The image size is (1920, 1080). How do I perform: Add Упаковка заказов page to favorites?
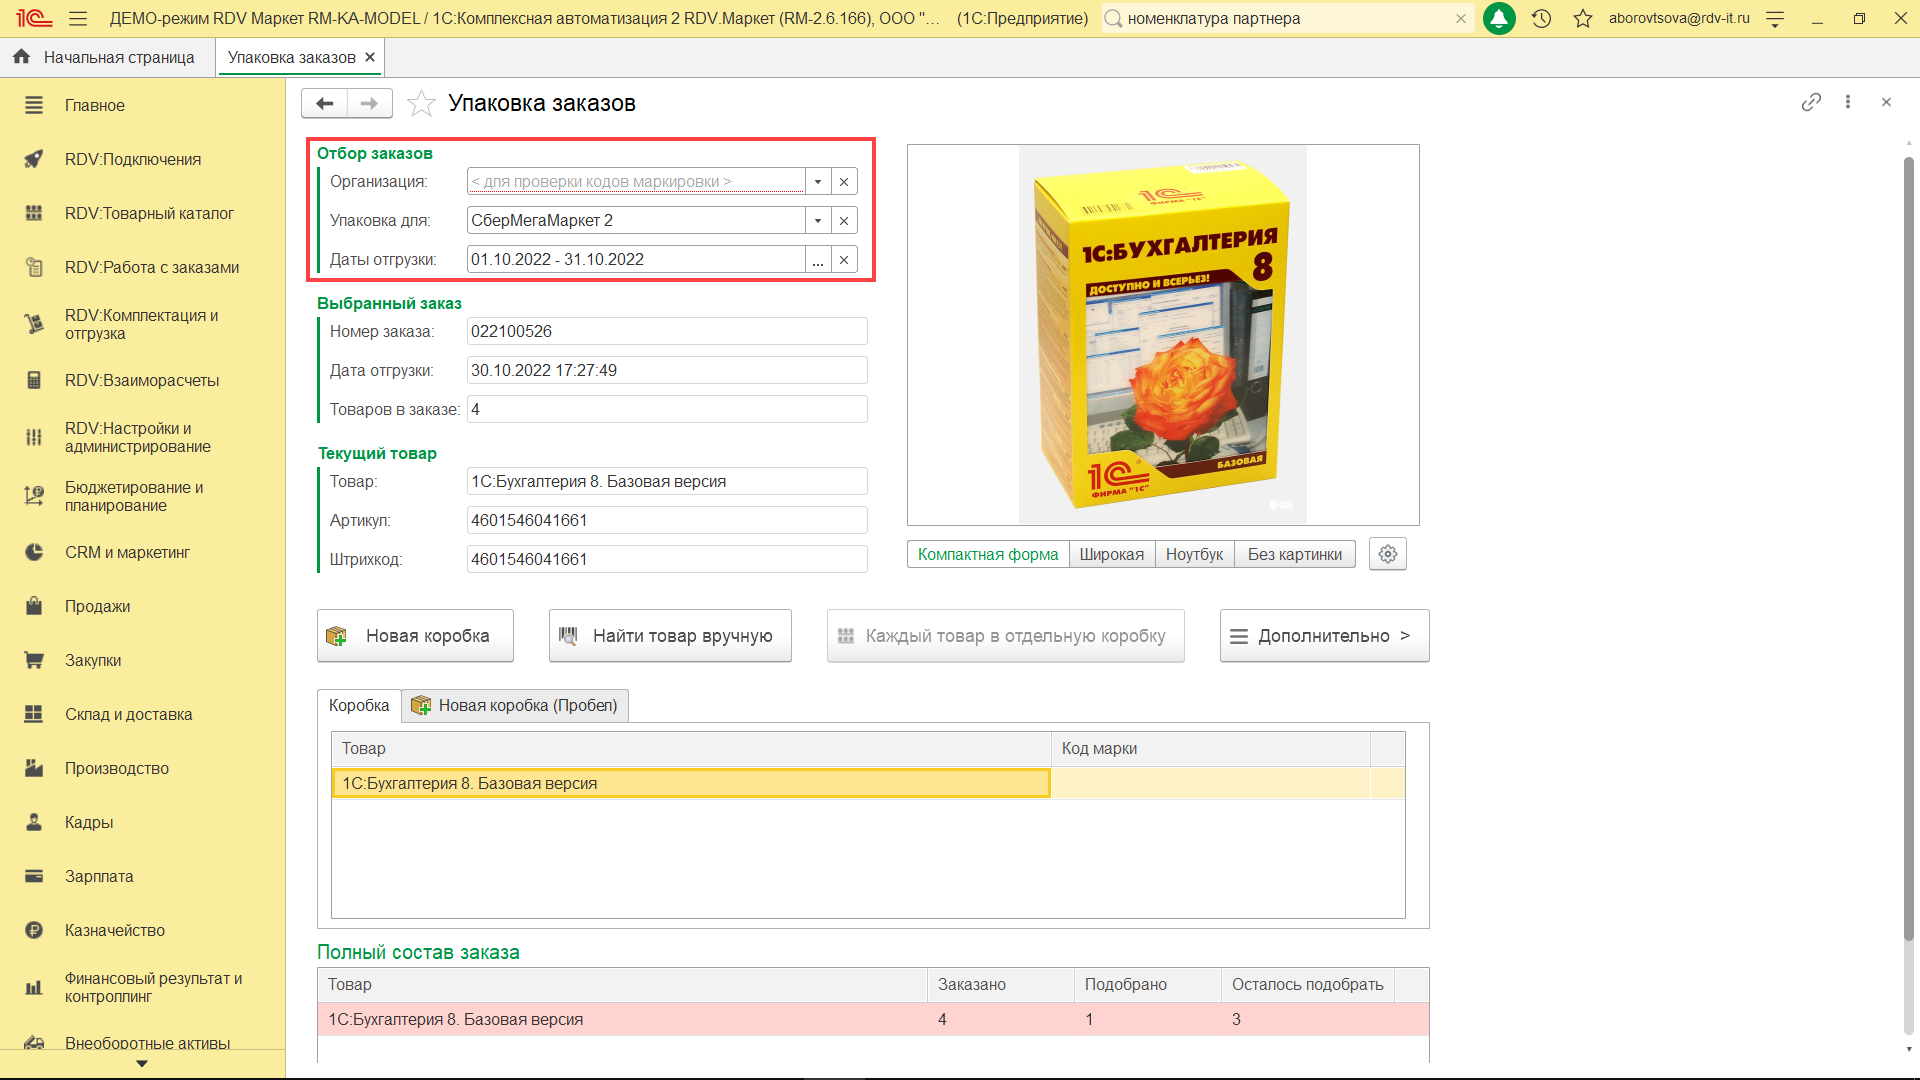pyautogui.click(x=421, y=103)
